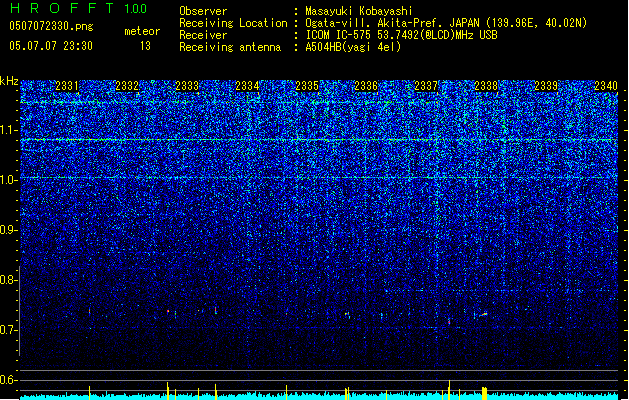Click the meteor count label
629x400 pixels.
coord(142,31)
